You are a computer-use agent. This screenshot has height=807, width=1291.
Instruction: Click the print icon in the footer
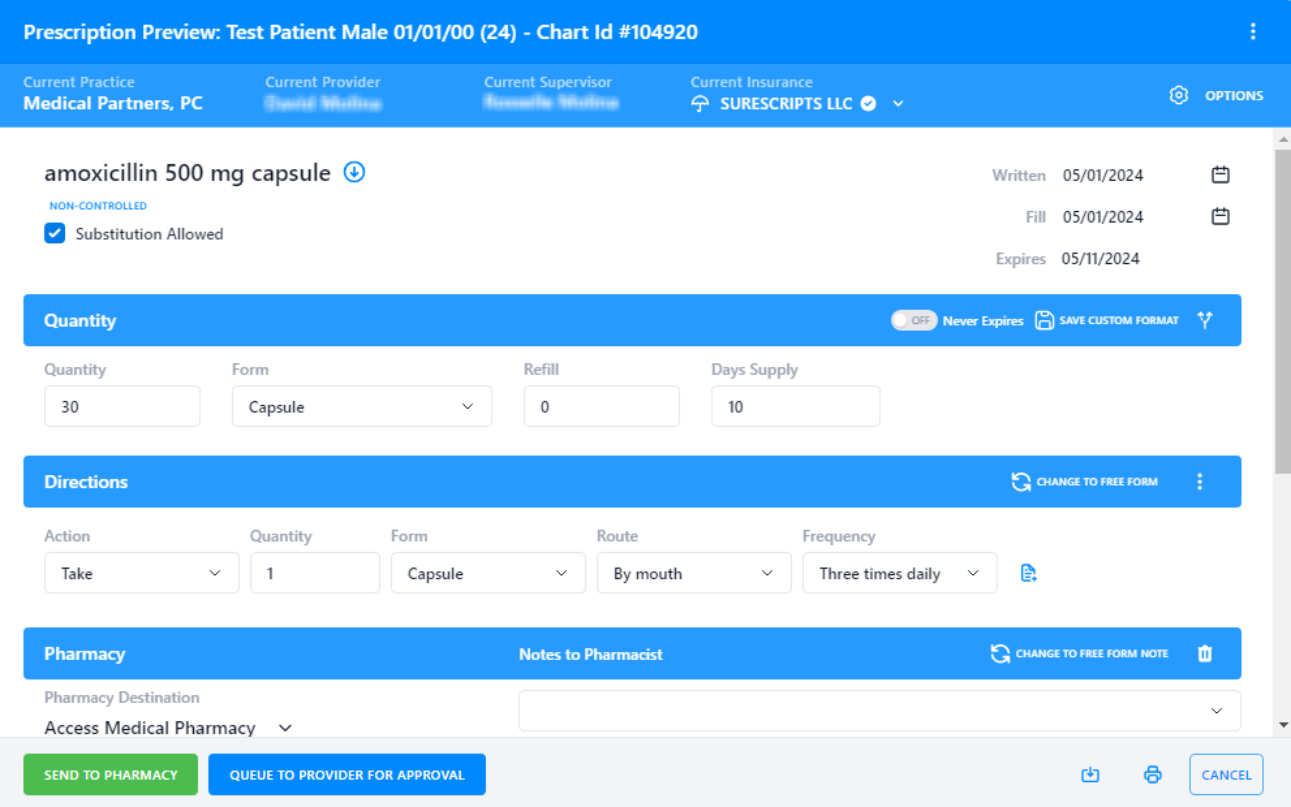[x=1153, y=775]
